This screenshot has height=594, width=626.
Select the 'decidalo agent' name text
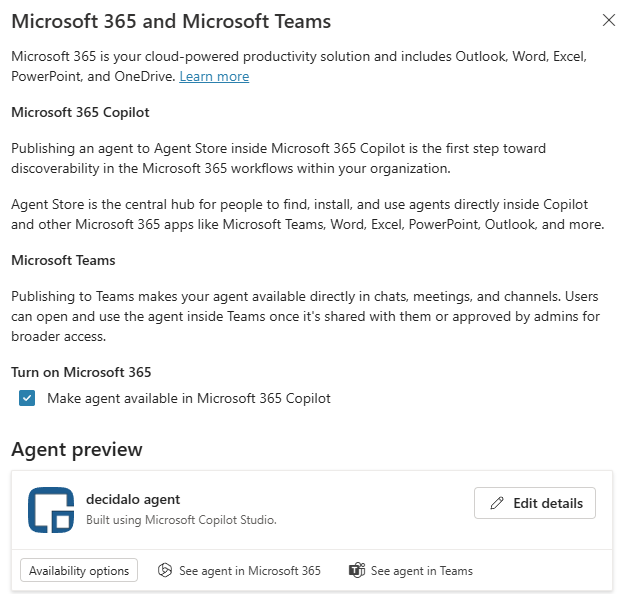[133, 499]
